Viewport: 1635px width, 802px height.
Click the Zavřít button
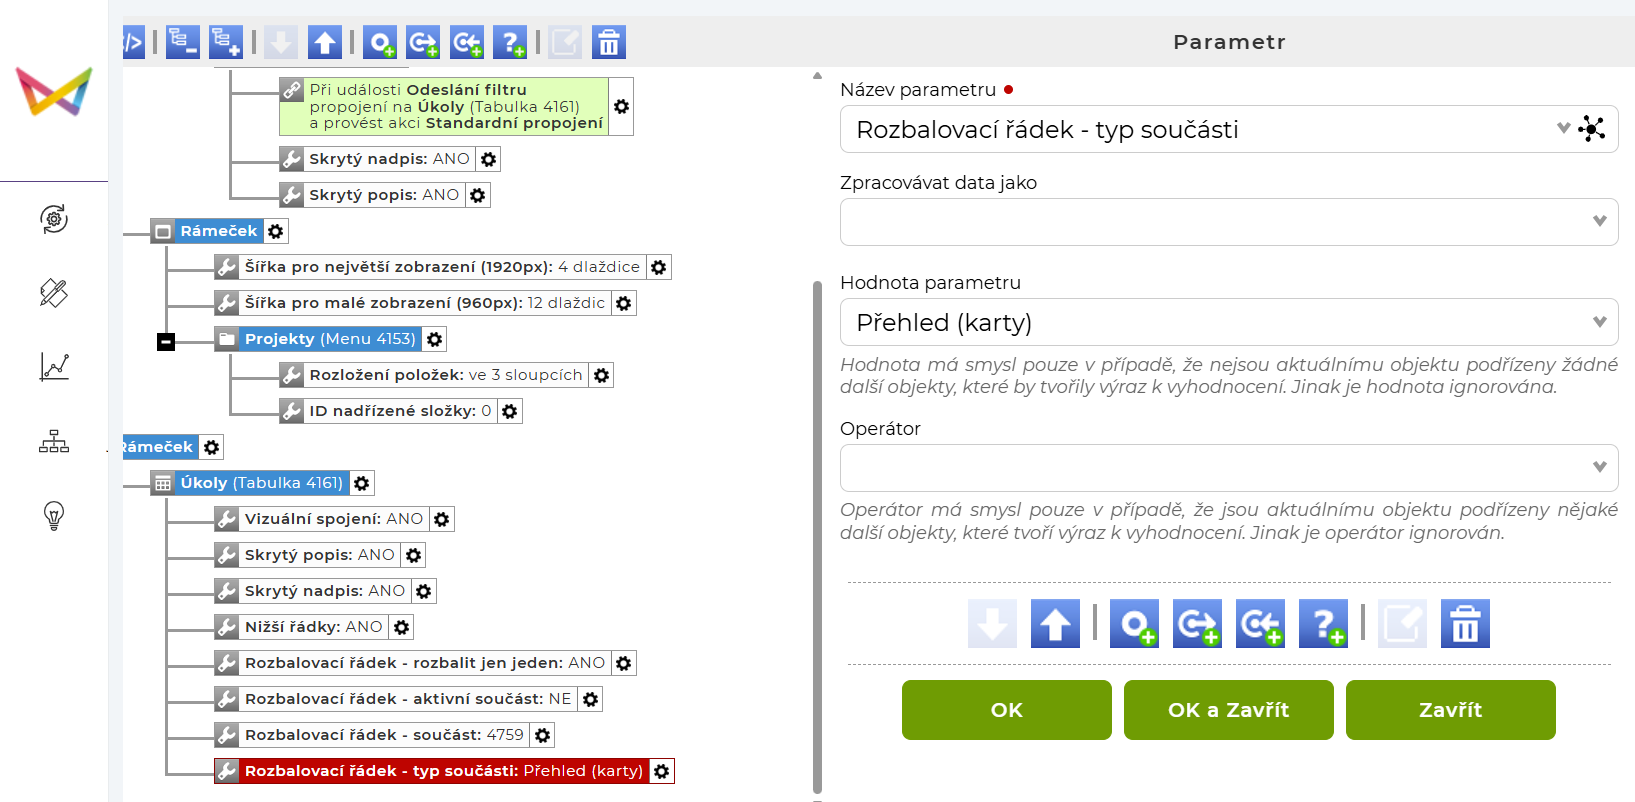coord(1450,710)
